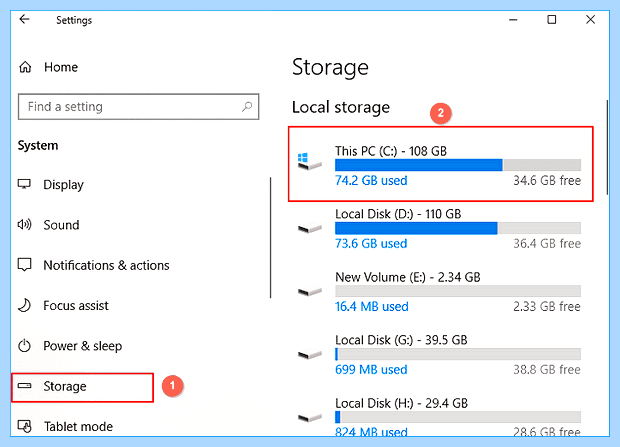Open Focus assist settings
620x447 pixels.
click(x=76, y=305)
